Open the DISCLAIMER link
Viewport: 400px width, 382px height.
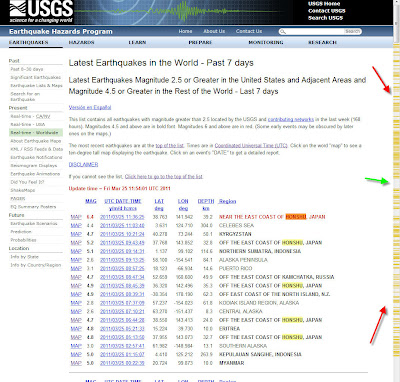(83, 165)
